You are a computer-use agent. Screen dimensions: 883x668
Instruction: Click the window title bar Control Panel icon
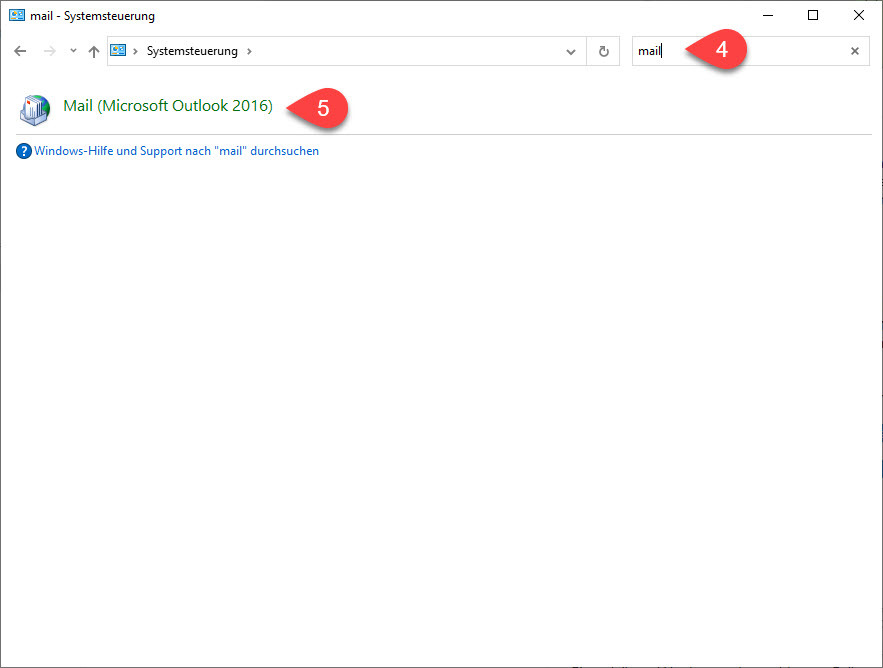point(17,15)
